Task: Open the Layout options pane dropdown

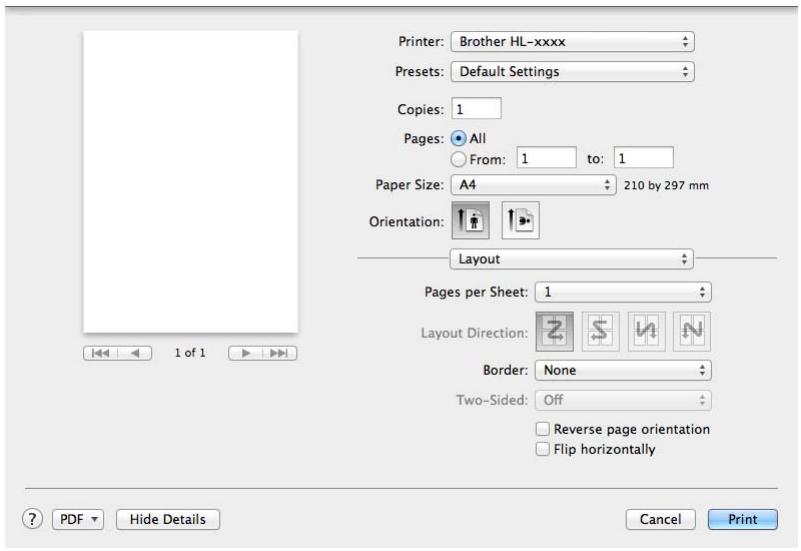Action: [571, 259]
